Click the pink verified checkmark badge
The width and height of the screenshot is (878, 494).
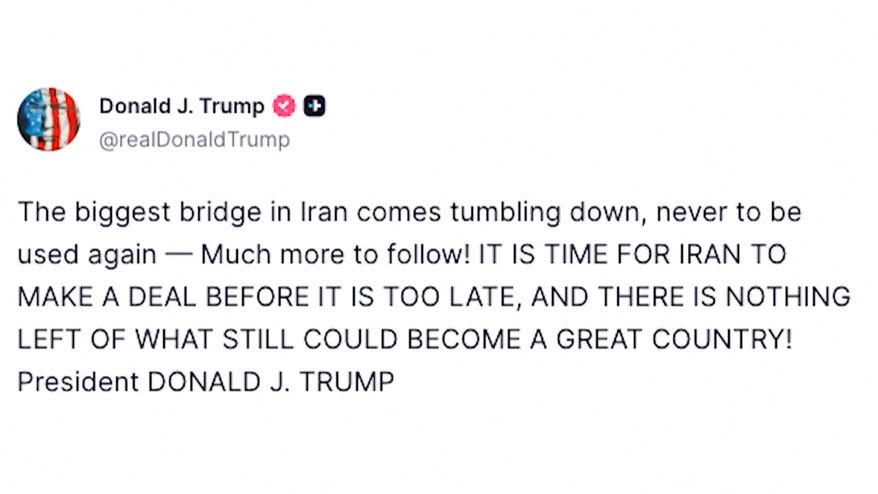point(285,106)
